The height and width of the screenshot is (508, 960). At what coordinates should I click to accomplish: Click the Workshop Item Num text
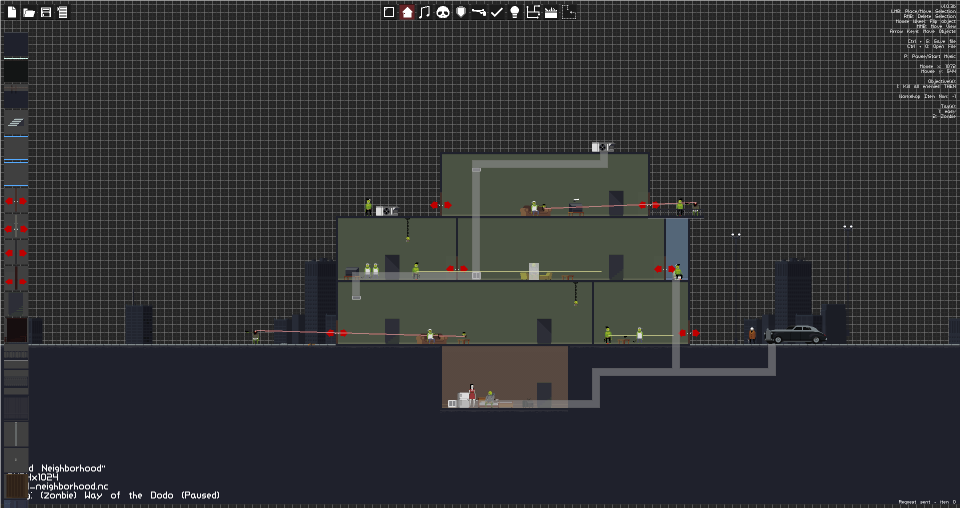click(x=927, y=96)
